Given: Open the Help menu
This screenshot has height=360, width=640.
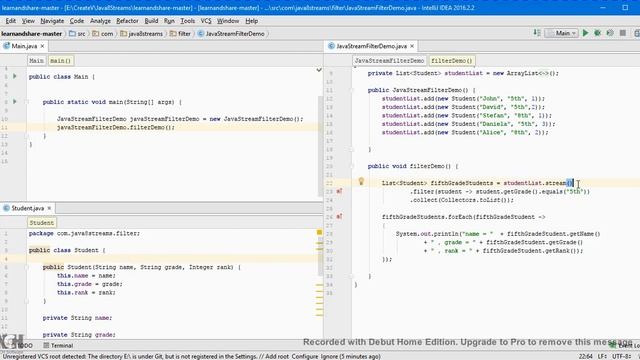Looking at the screenshot, I should pyautogui.click(x=251, y=21).
